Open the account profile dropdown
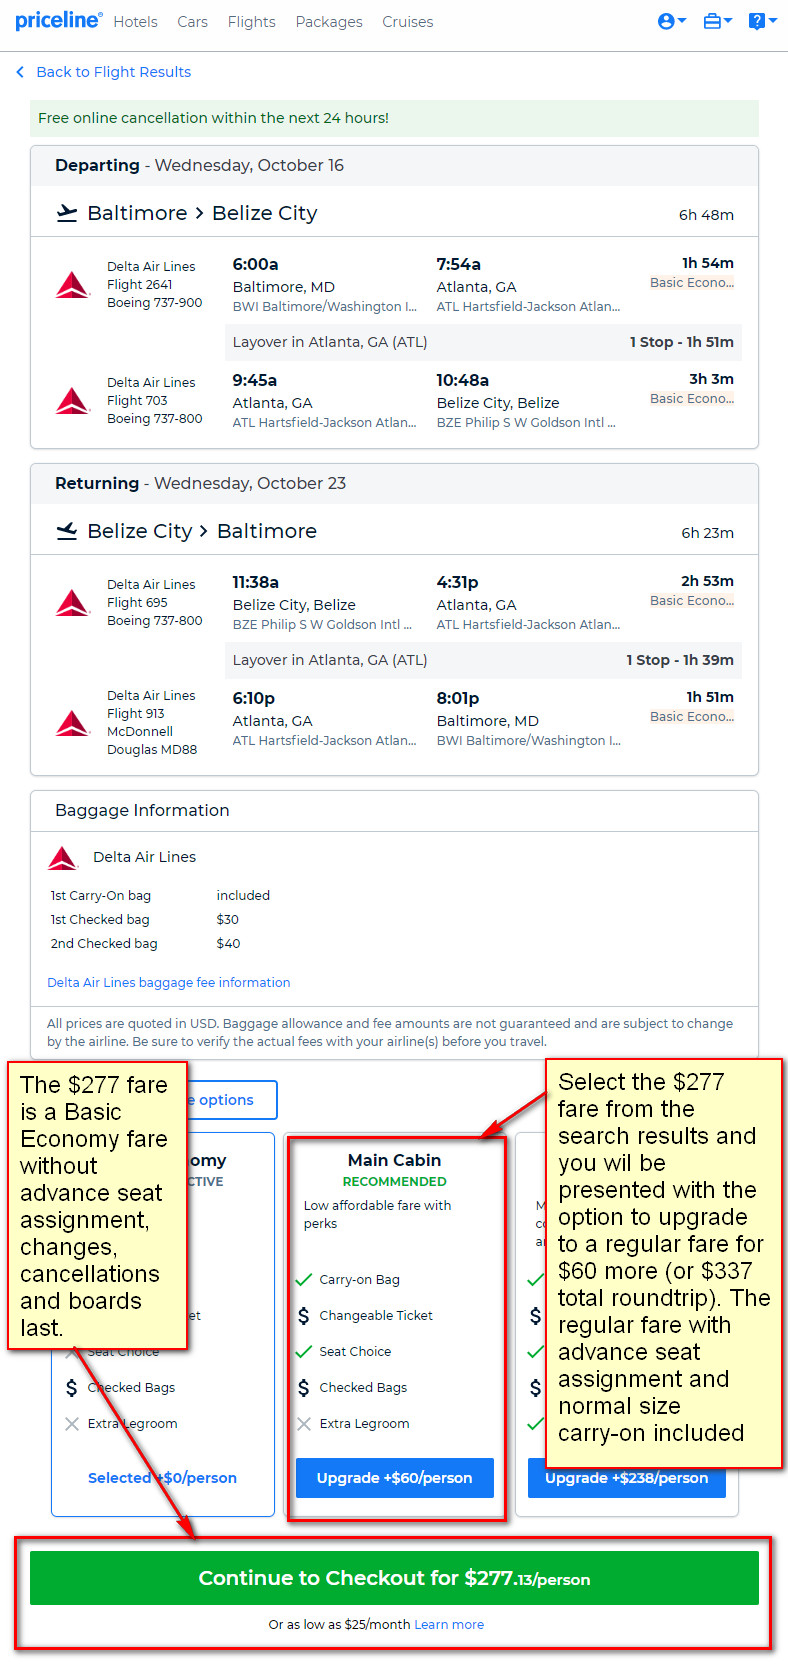788x1675 pixels. (671, 21)
